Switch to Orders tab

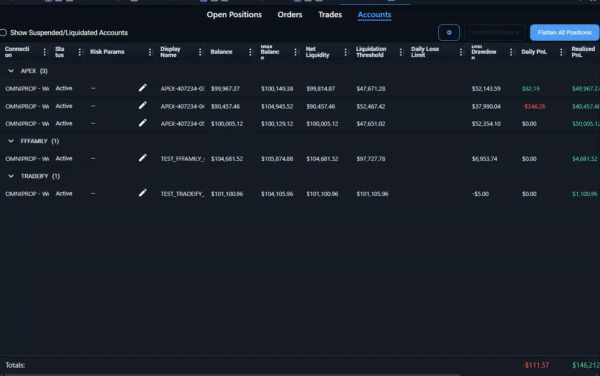290,15
